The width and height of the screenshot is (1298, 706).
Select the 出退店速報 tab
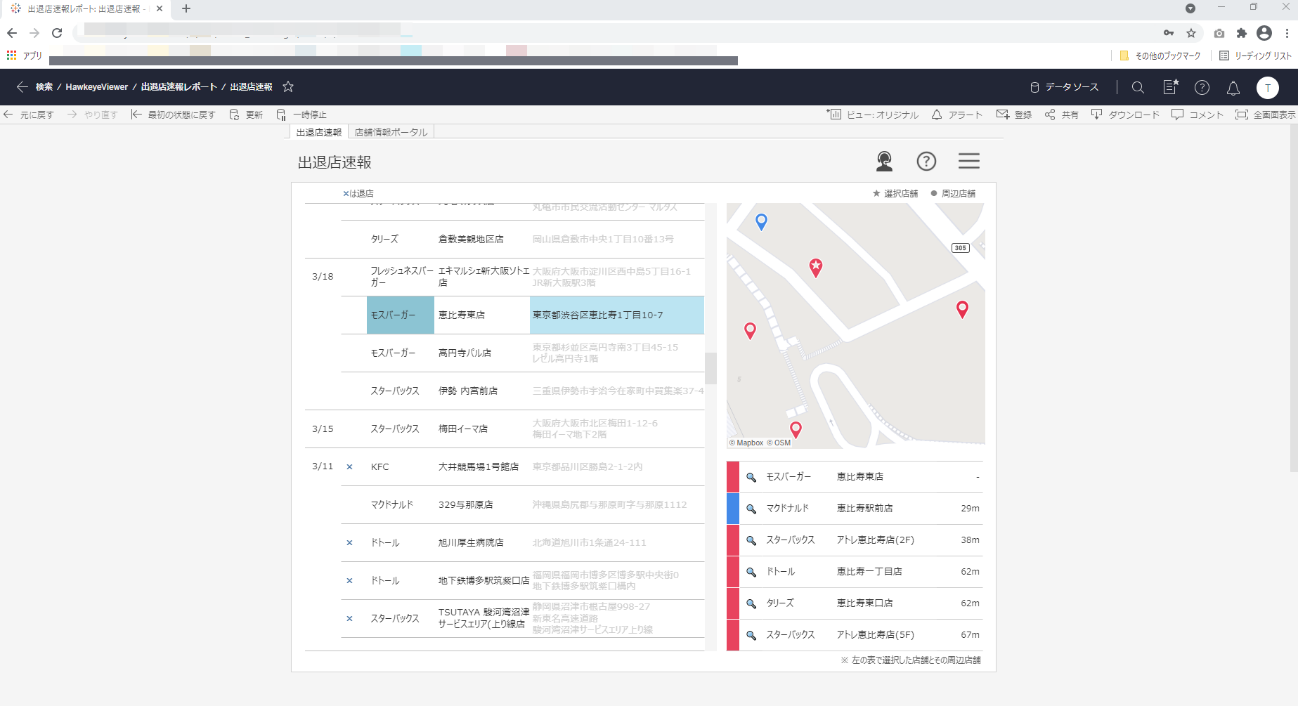click(319, 132)
